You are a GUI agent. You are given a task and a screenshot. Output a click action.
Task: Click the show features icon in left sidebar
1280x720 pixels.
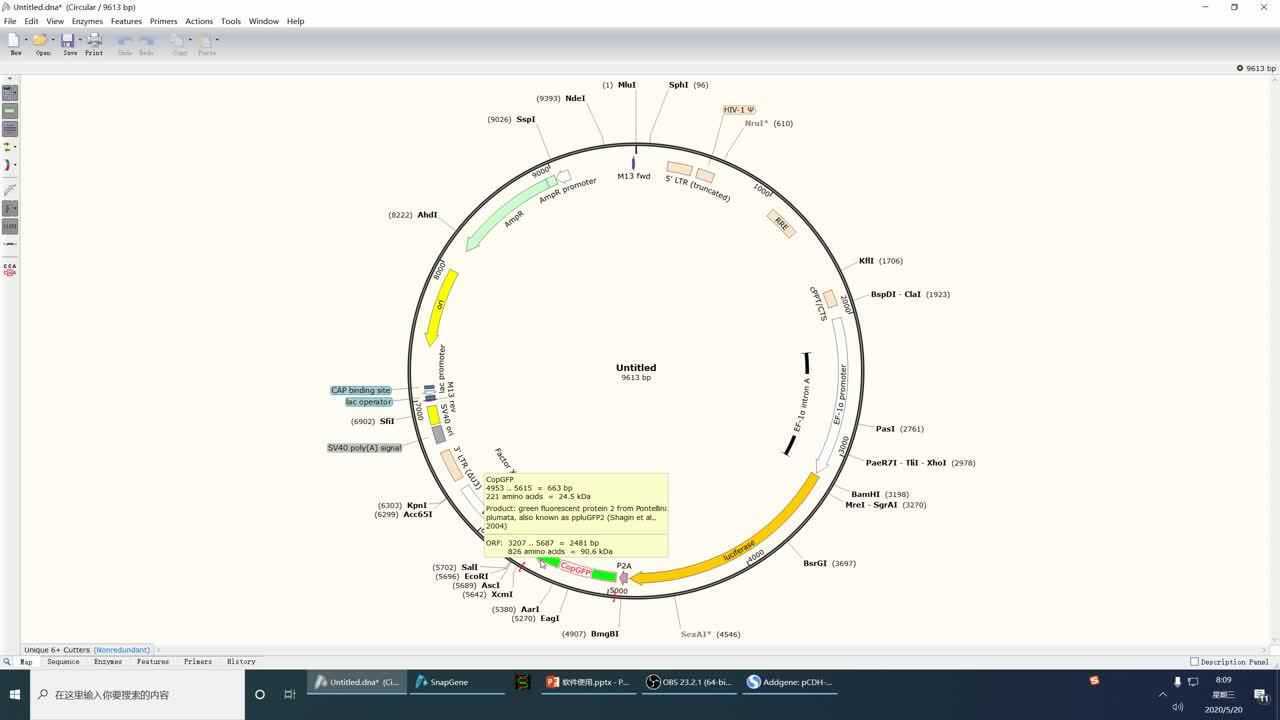pos(10,111)
